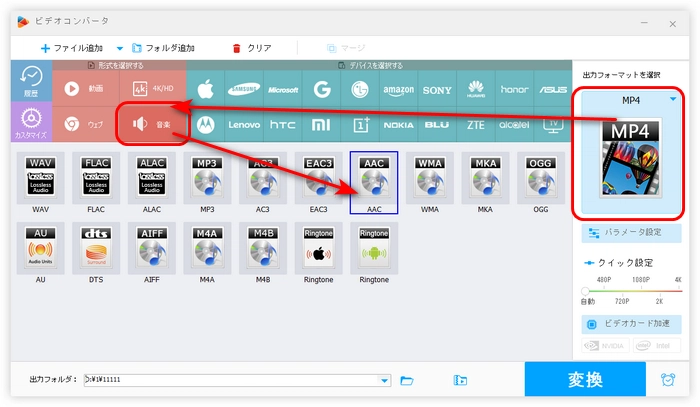This screenshot has height=407, width=700.
Task: Open the output folder browse icon
Action: 407,380
